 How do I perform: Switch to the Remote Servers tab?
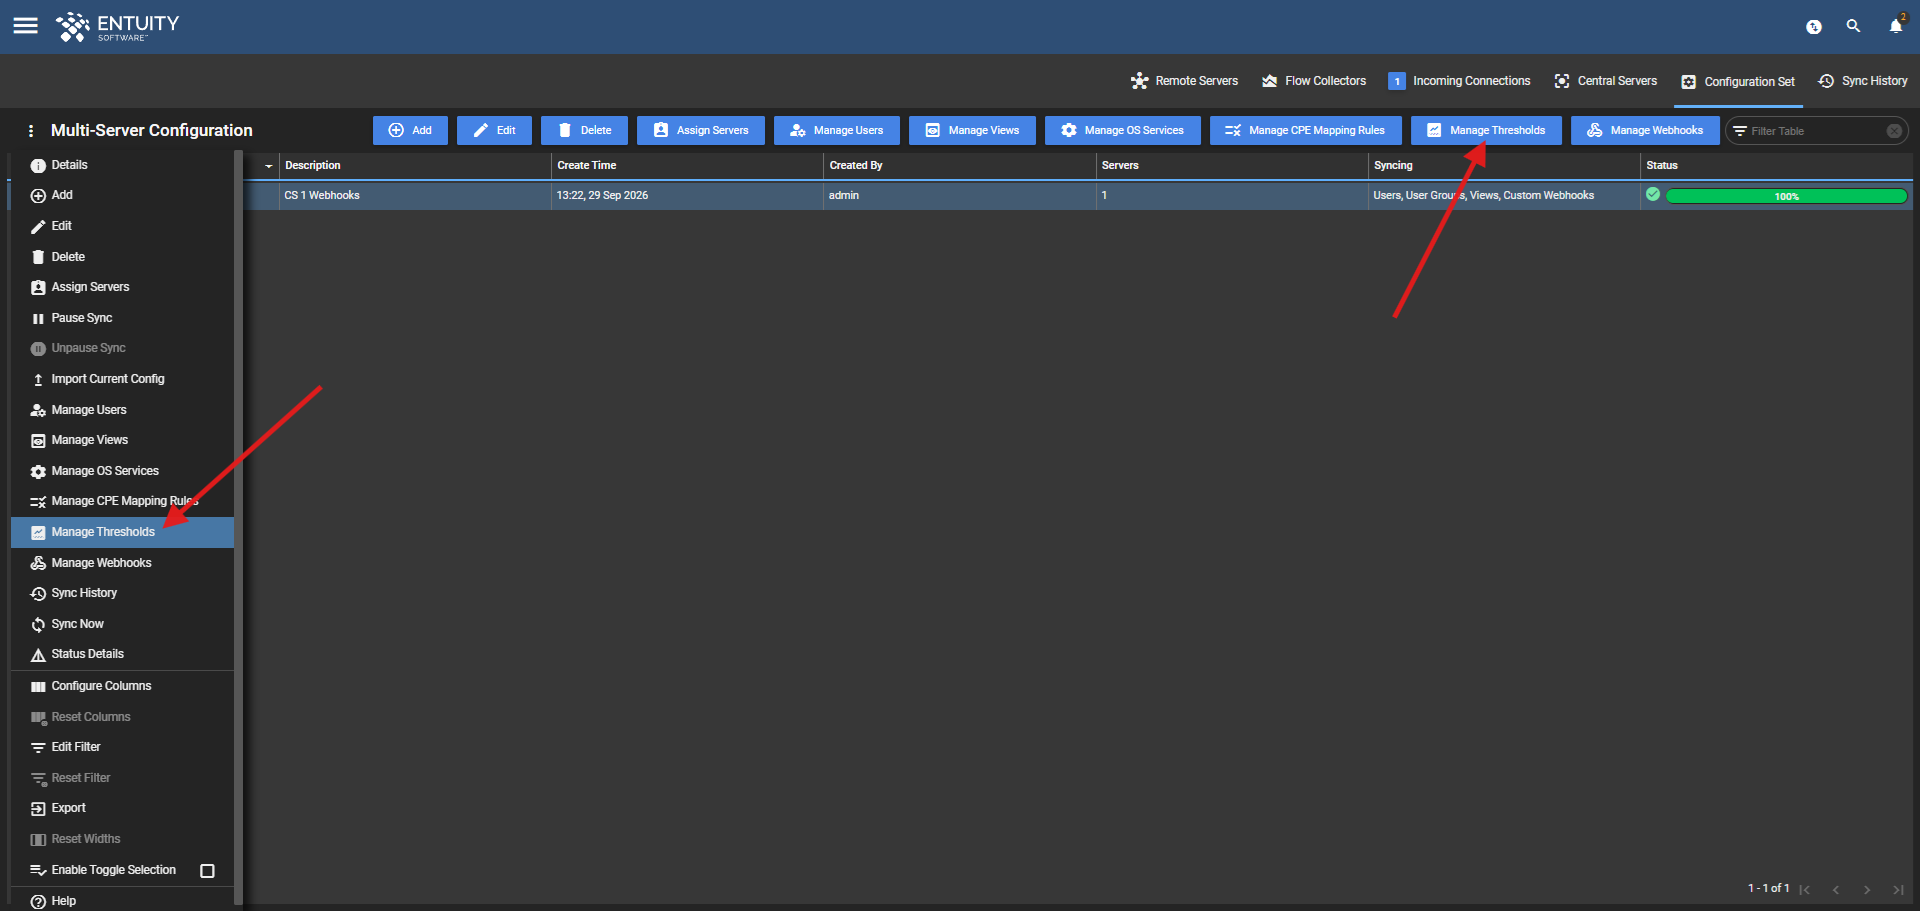1184,81
